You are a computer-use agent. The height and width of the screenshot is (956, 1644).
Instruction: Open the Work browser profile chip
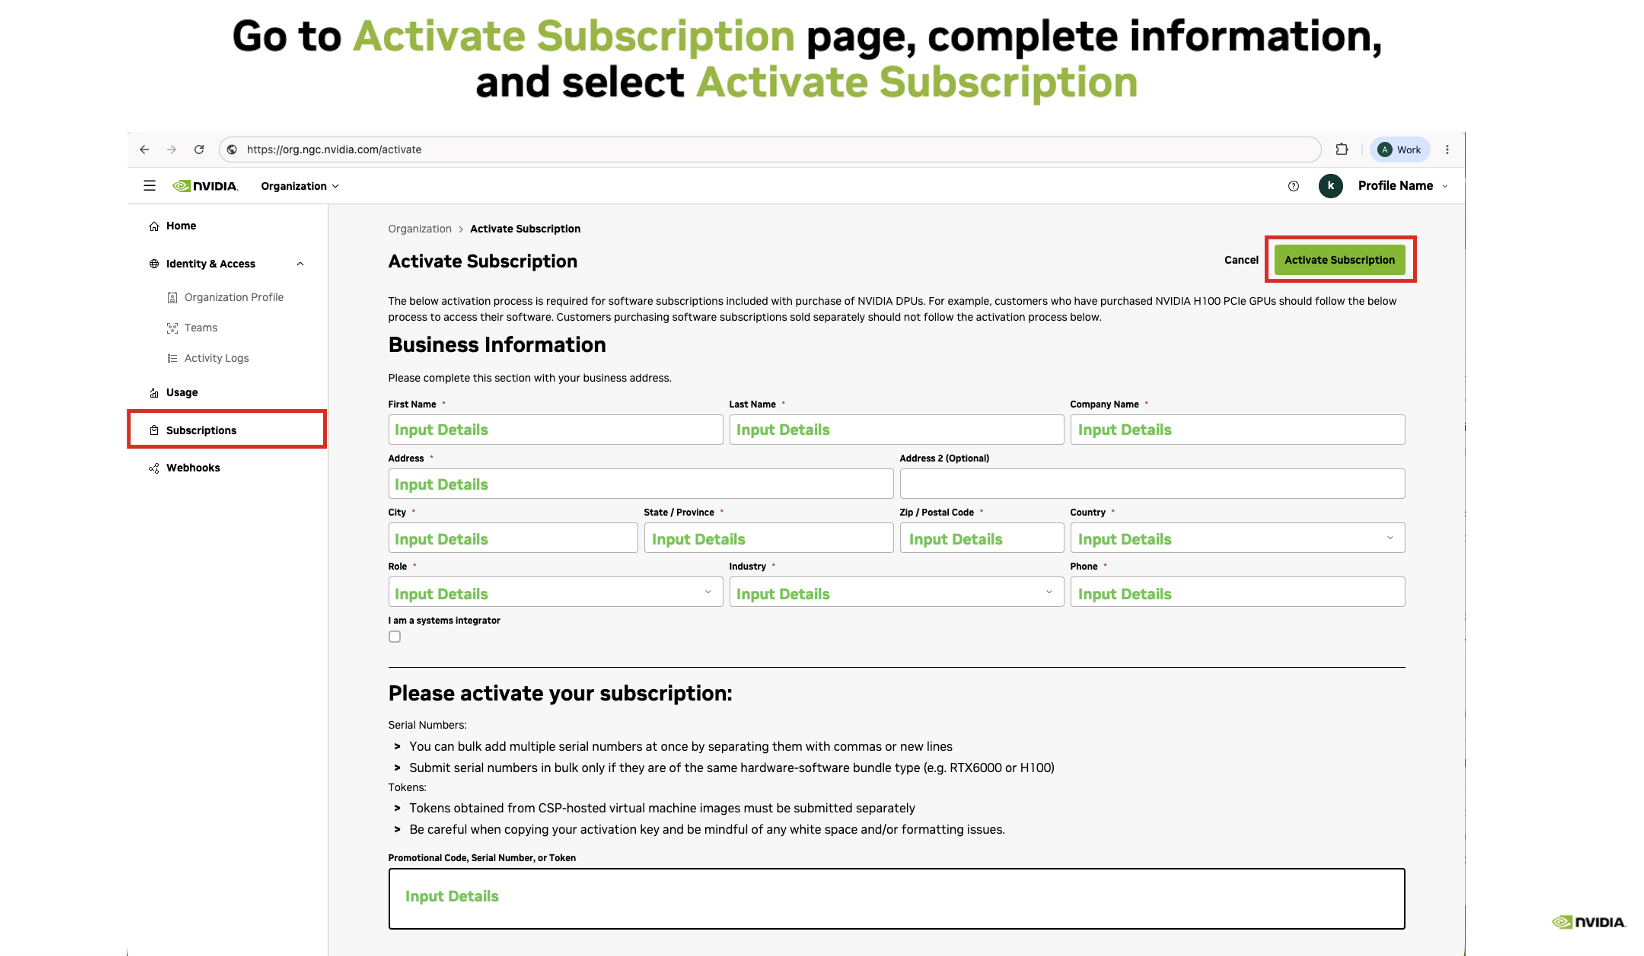pyautogui.click(x=1399, y=150)
